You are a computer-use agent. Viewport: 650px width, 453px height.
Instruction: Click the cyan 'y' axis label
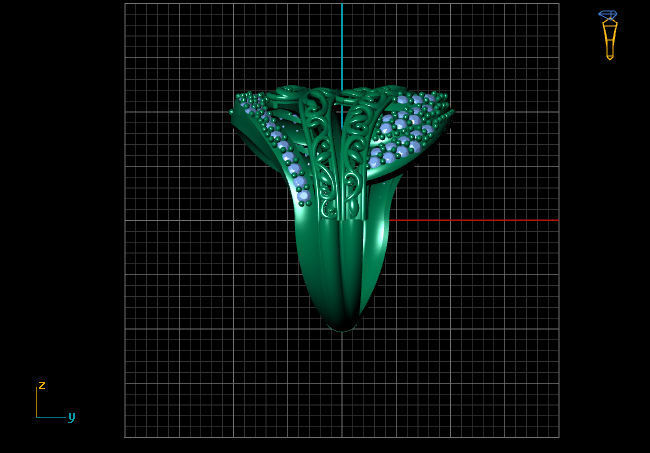[72, 417]
